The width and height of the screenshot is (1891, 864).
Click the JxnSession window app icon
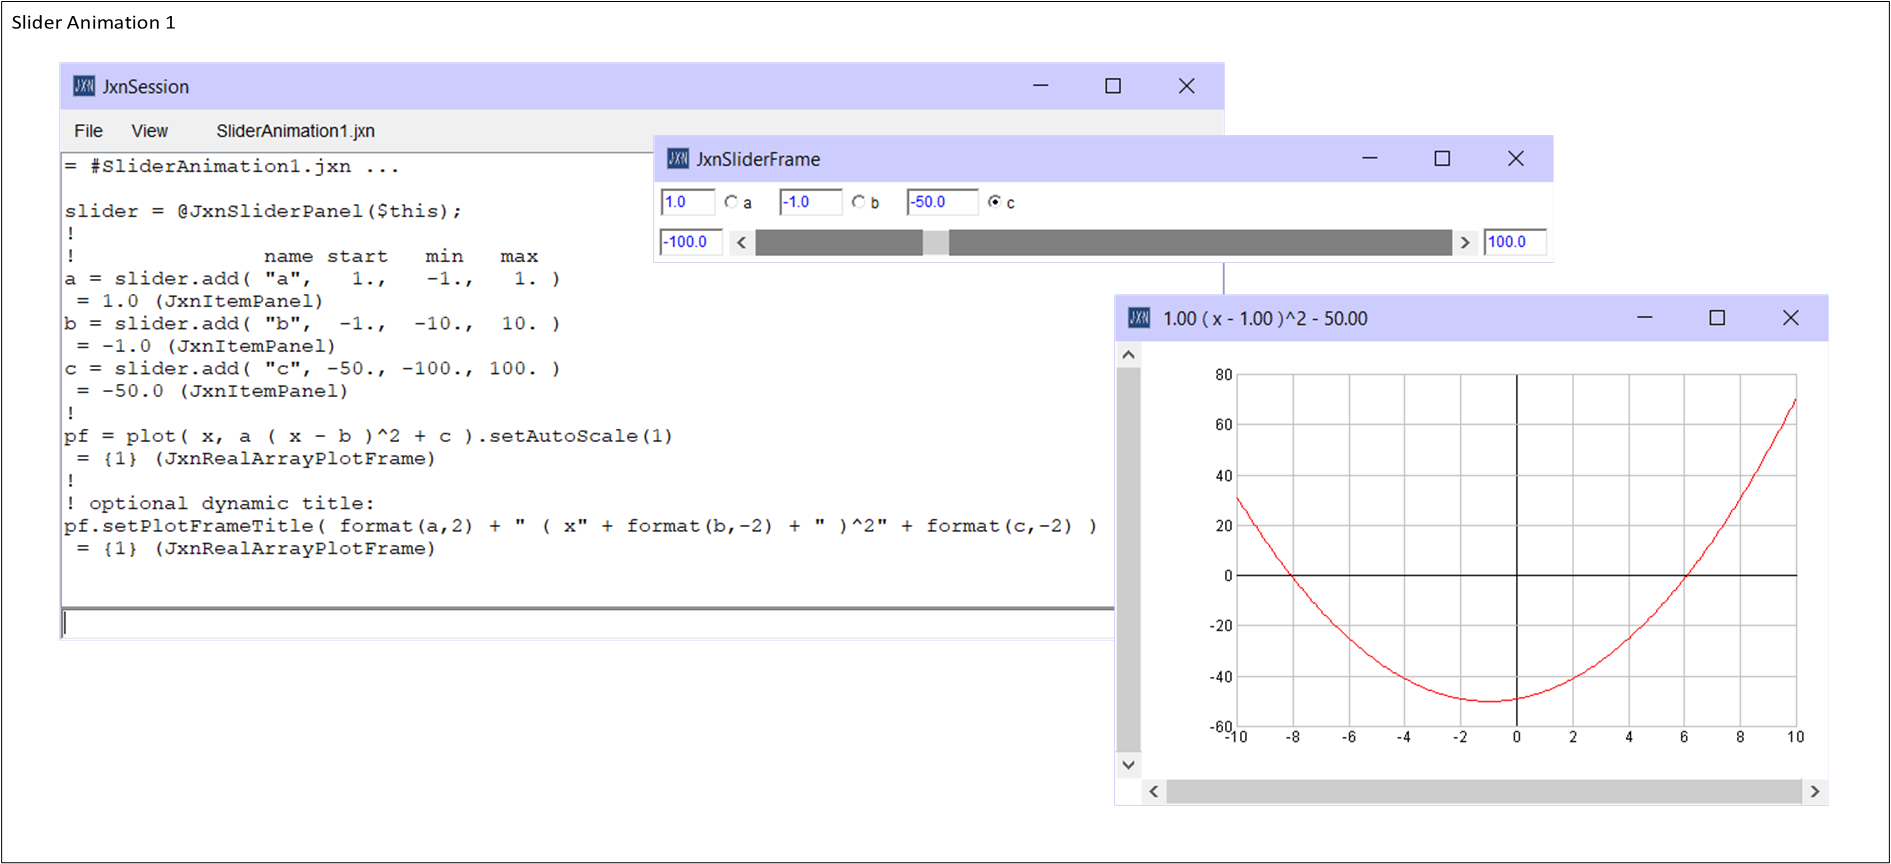pyautogui.click(x=84, y=86)
